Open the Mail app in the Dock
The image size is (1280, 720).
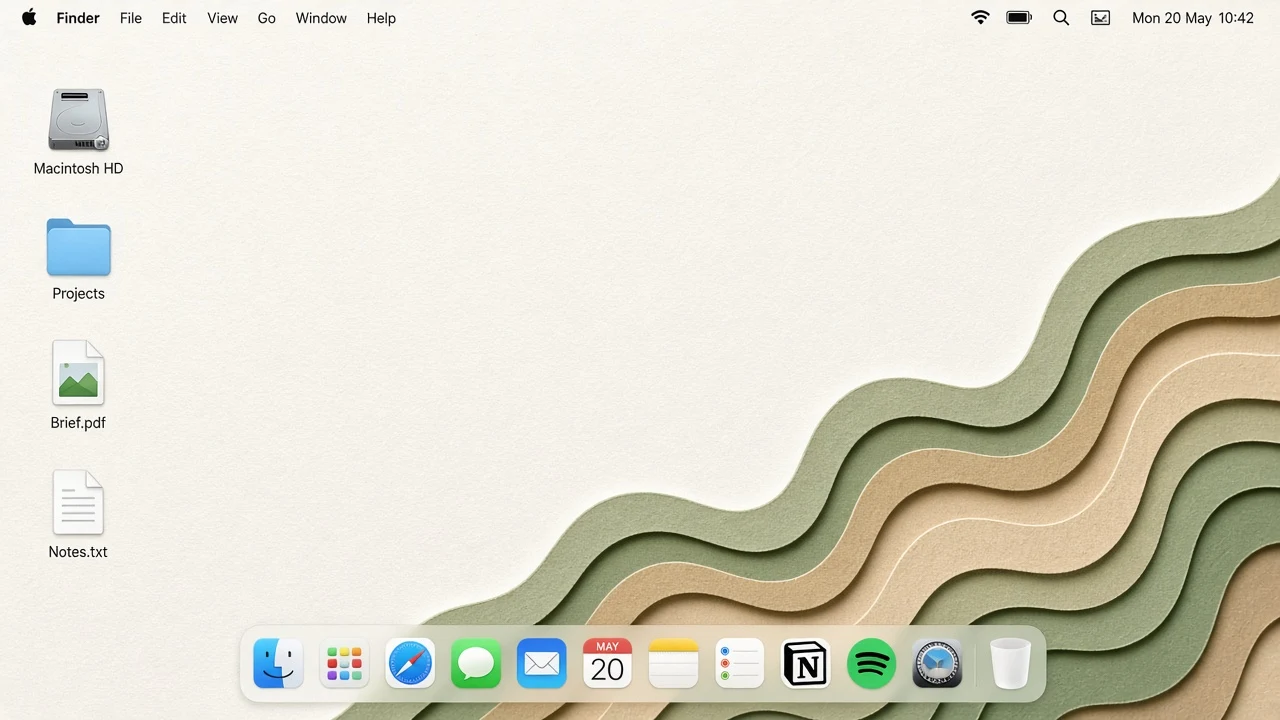[542, 663]
